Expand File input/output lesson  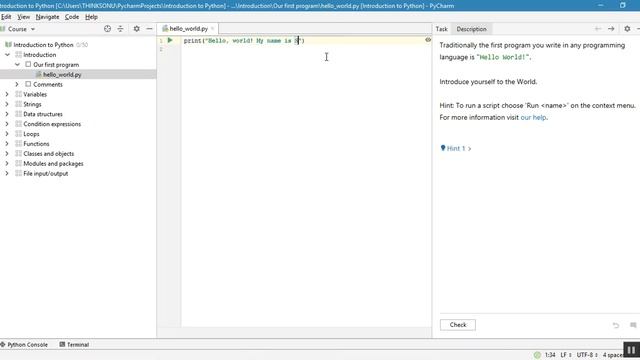click(x=7, y=173)
